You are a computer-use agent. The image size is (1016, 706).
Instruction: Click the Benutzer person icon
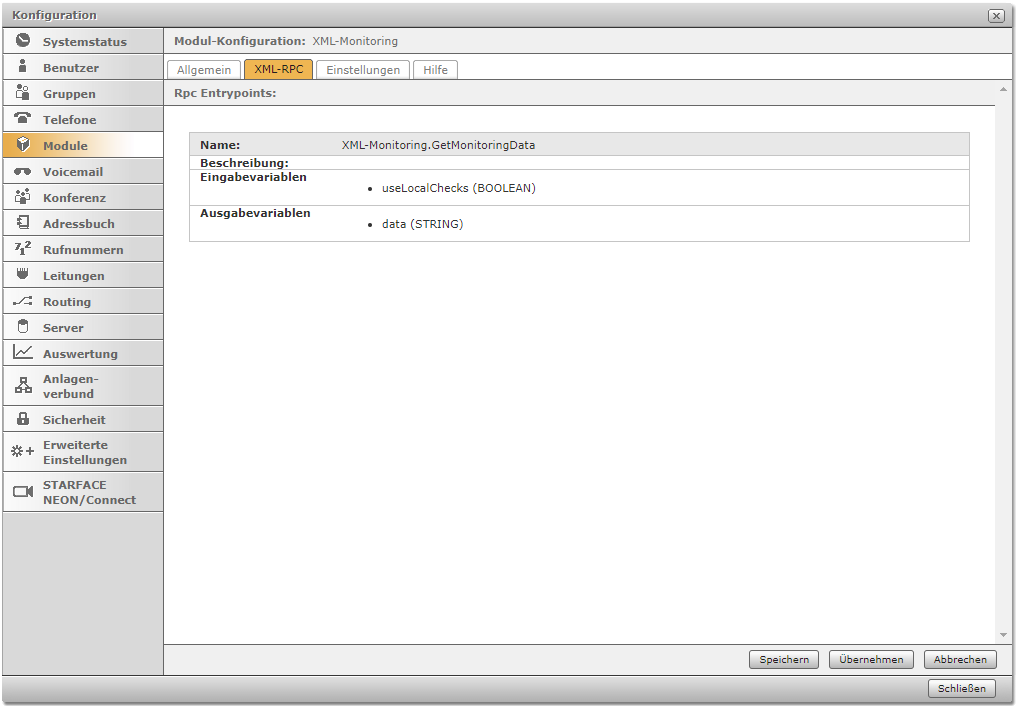[x=23, y=67]
